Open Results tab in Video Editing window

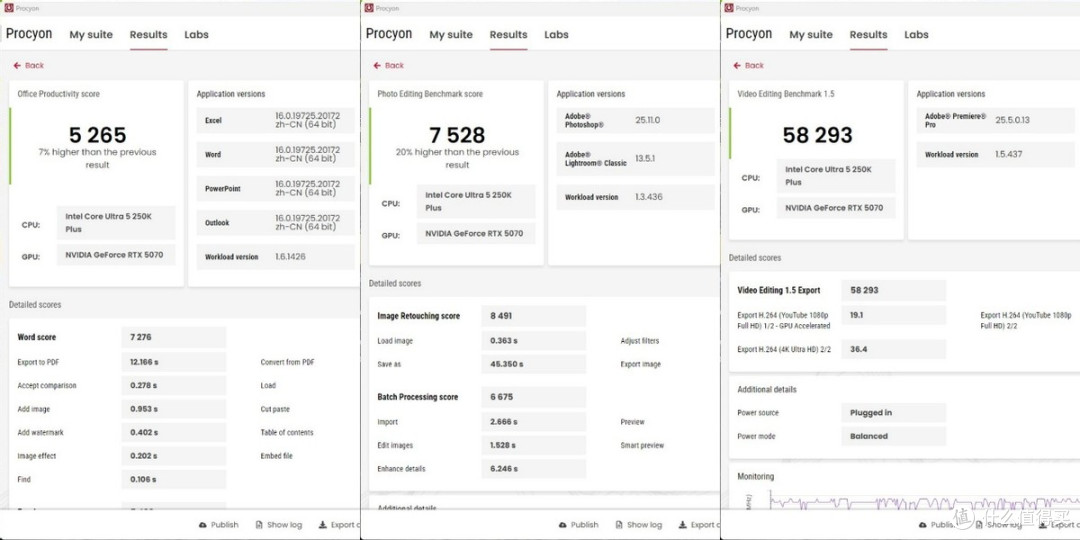pyautogui.click(x=869, y=34)
